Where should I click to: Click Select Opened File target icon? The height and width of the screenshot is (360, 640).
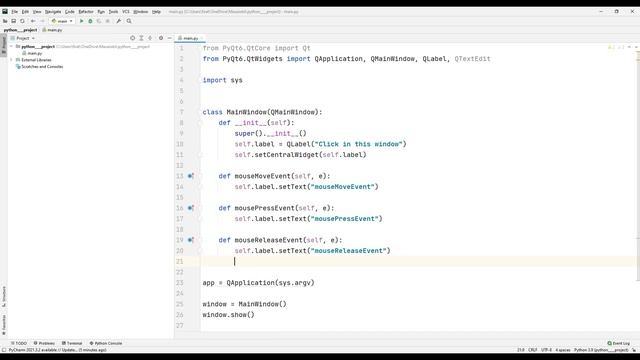(x=132, y=38)
